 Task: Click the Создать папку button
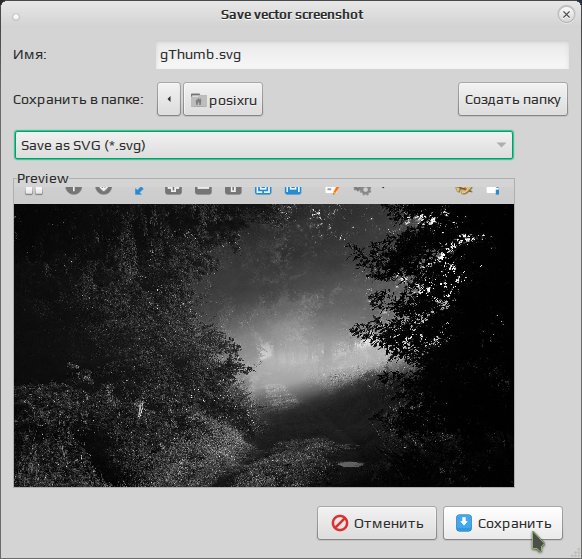(513, 99)
